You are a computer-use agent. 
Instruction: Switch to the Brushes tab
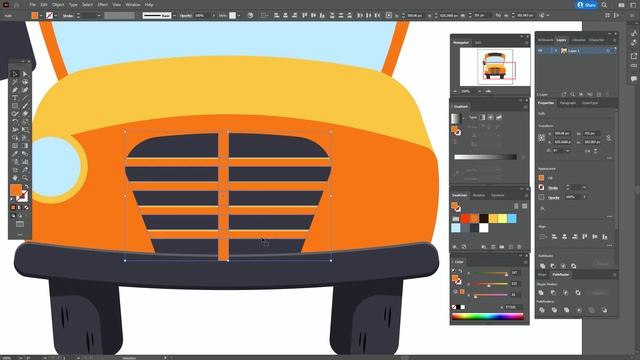pyautogui.click(x=478, y=196)
